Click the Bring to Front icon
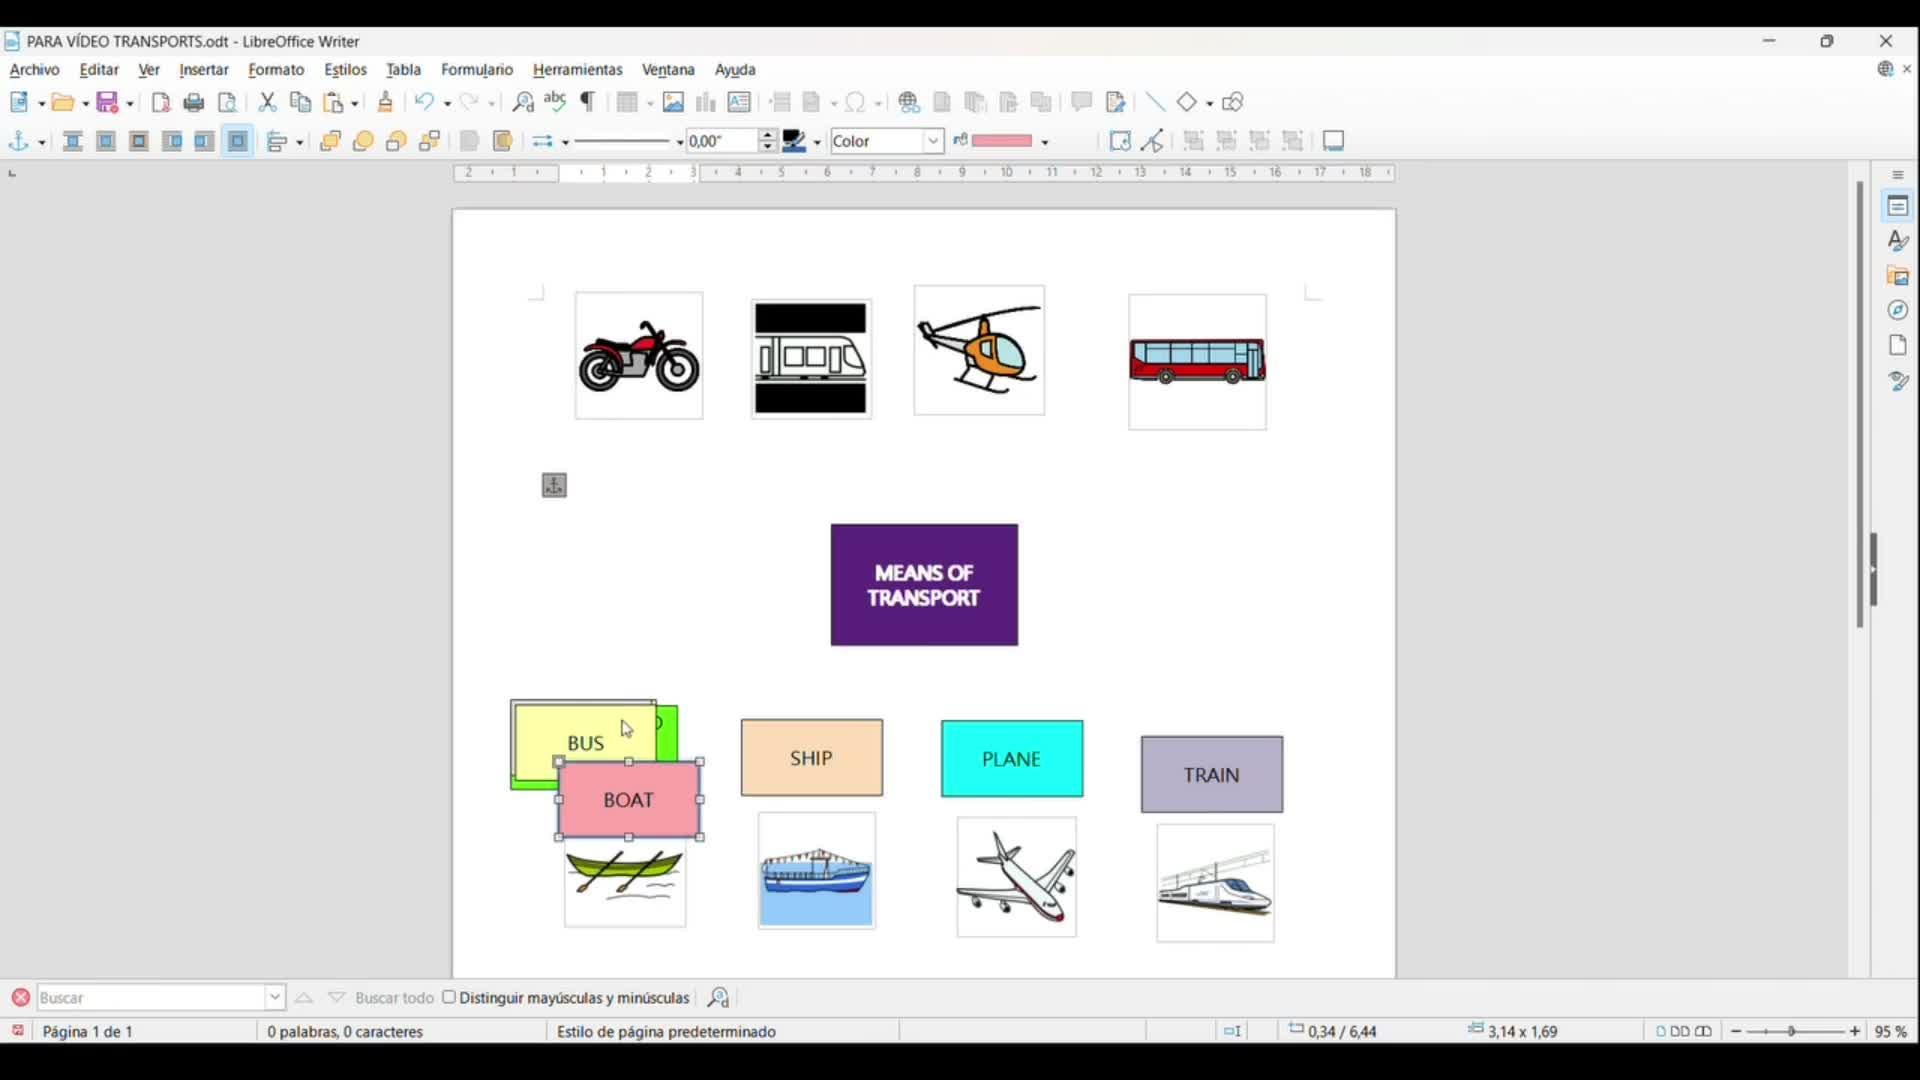 (x=331, y=142)
